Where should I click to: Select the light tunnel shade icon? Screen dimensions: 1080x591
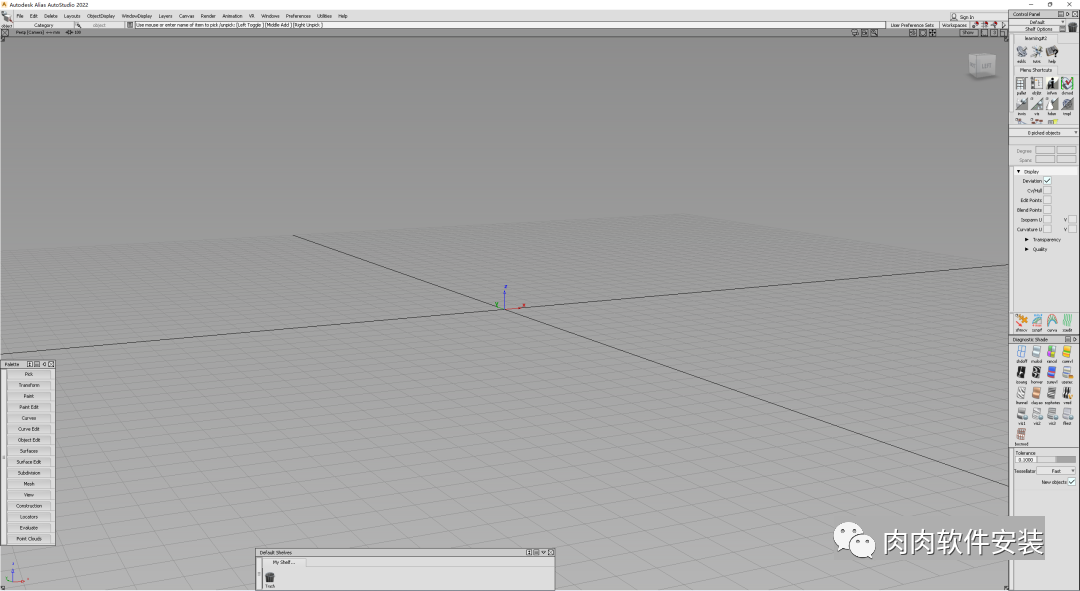(x=1021, y=393)
